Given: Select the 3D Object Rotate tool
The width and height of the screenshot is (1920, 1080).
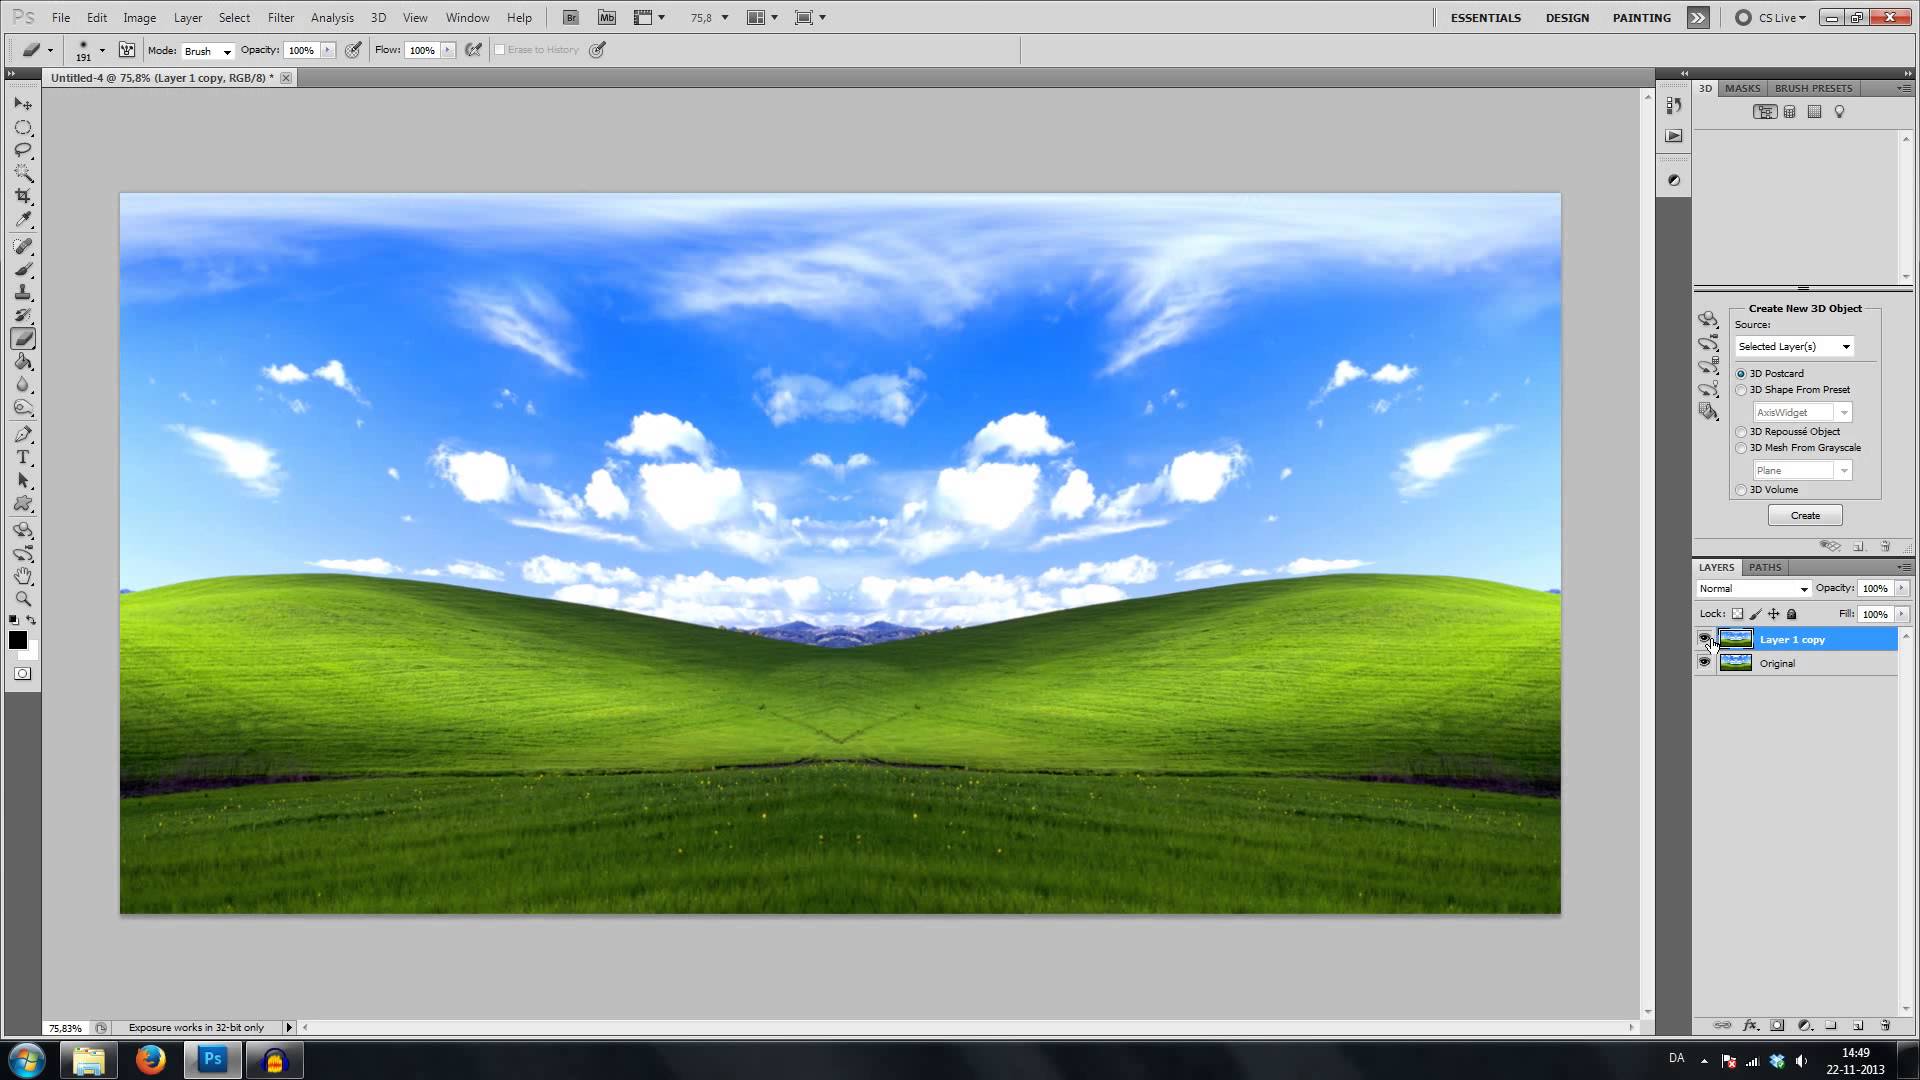Looking at the screenshot, I should (x=23, y=530).
